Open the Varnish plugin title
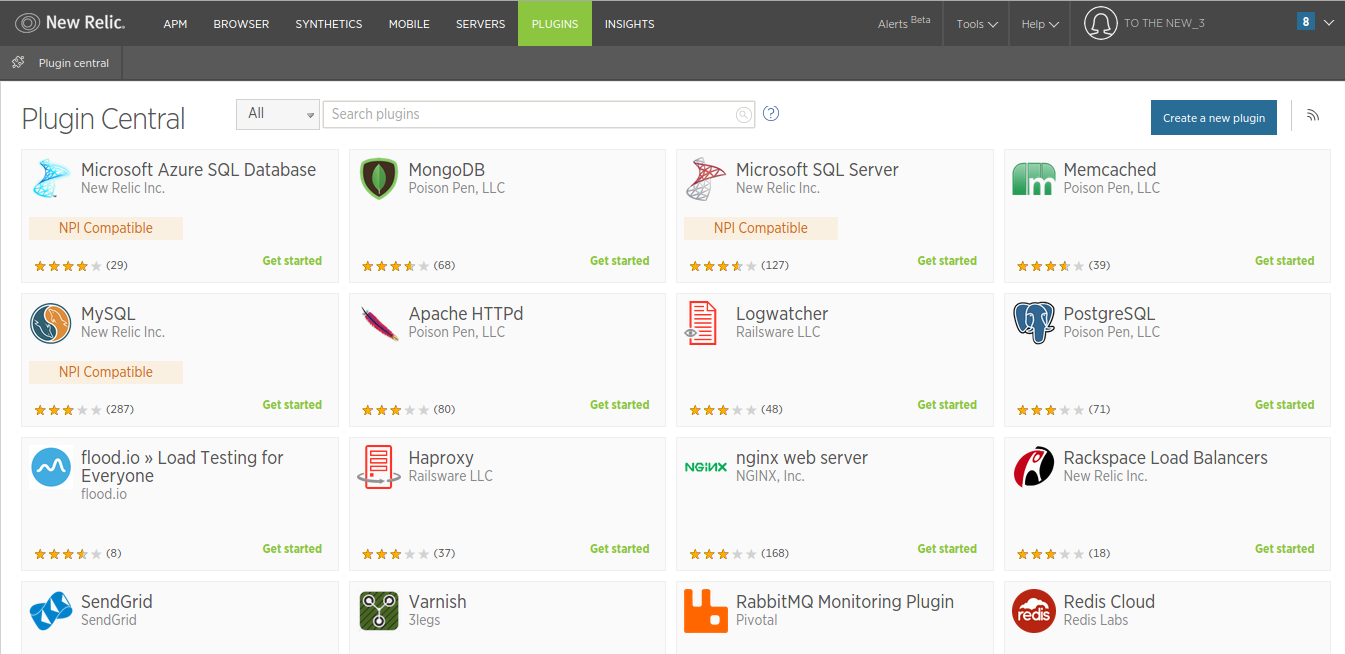Screen dimensions: 1345x654 click(438, 602)
